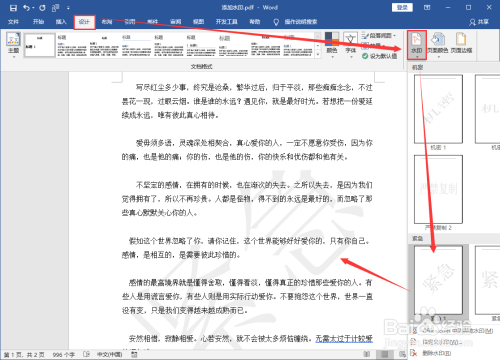Click the Save icon in the title bar
Viewport: 500px width, 360px height.
[x=13, y=8]
